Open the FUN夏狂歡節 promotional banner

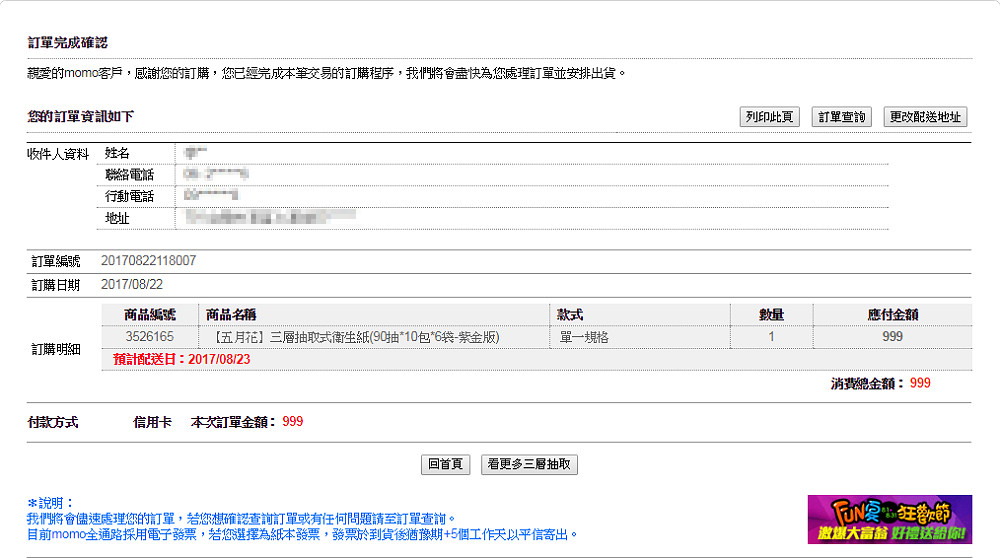click(x=890, y=519)
